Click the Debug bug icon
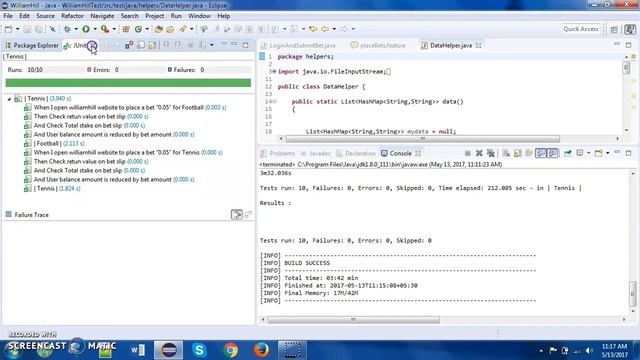This screenshot has height=360, width=640. 67,29
